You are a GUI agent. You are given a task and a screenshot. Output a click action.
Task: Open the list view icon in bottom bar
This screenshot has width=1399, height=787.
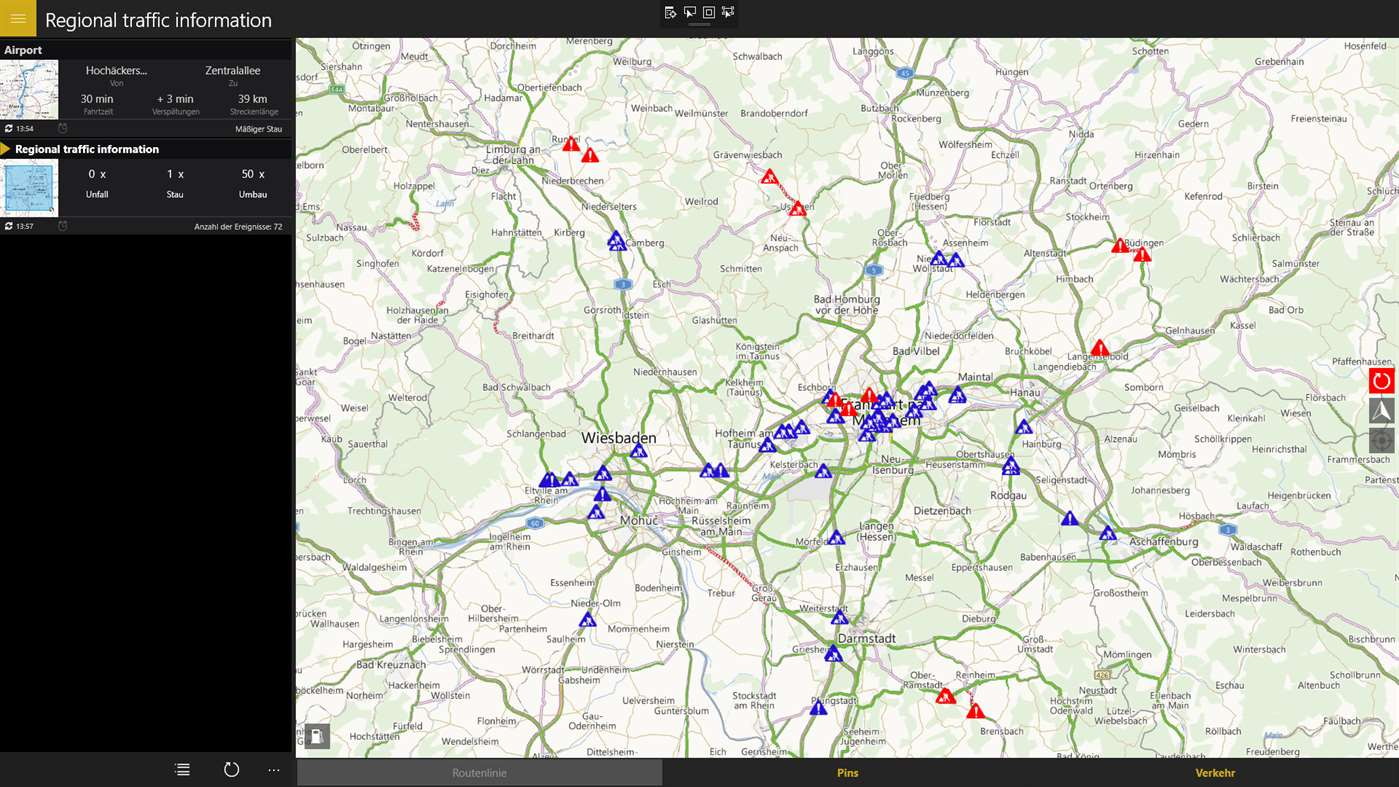click(x=182, y=770)
